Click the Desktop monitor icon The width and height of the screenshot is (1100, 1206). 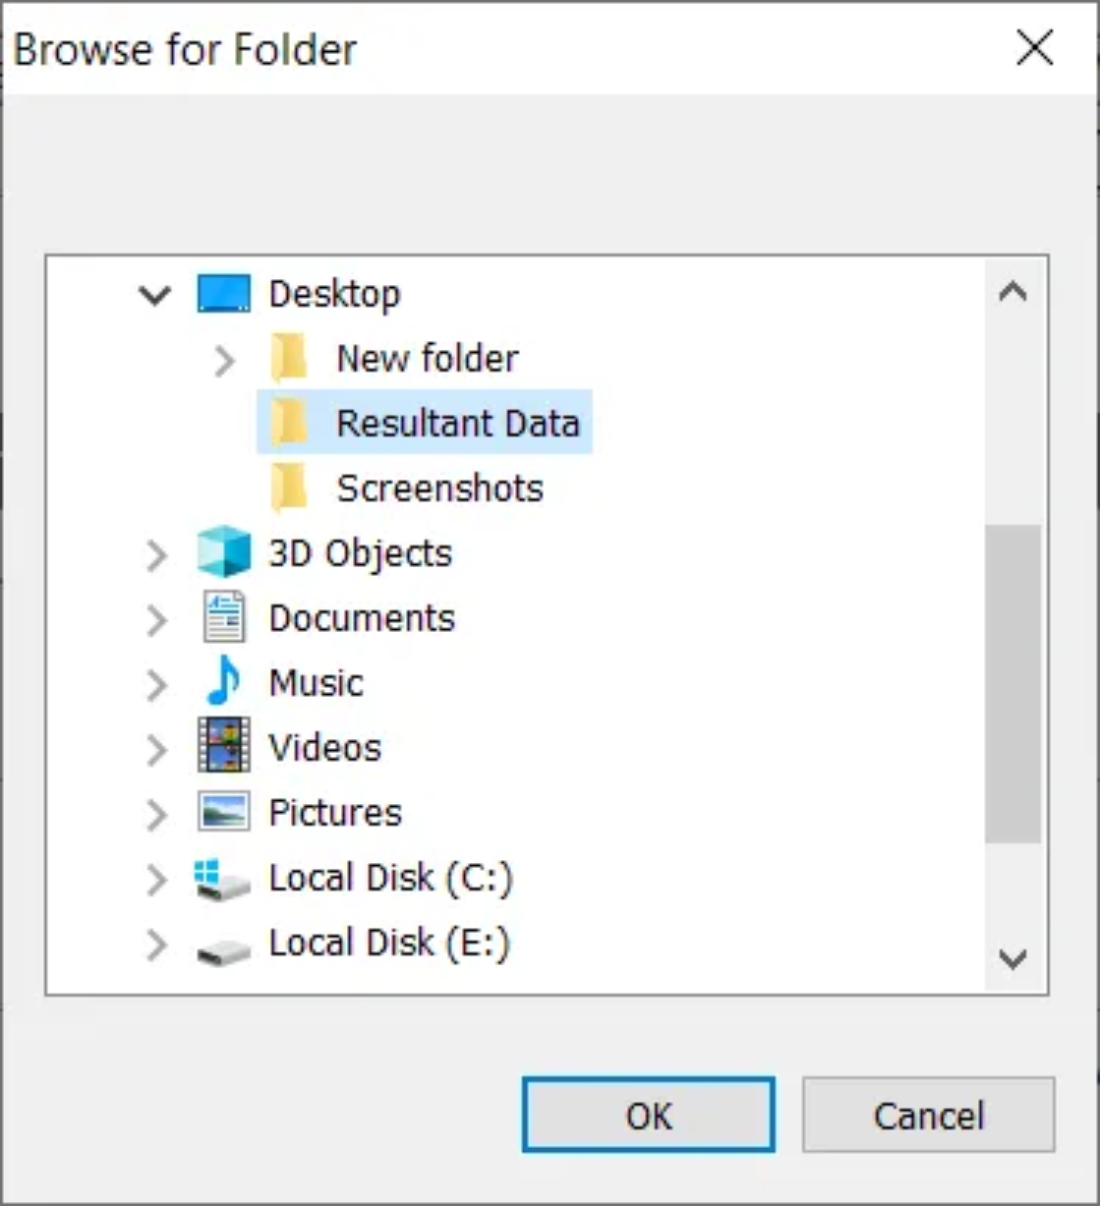223,294
